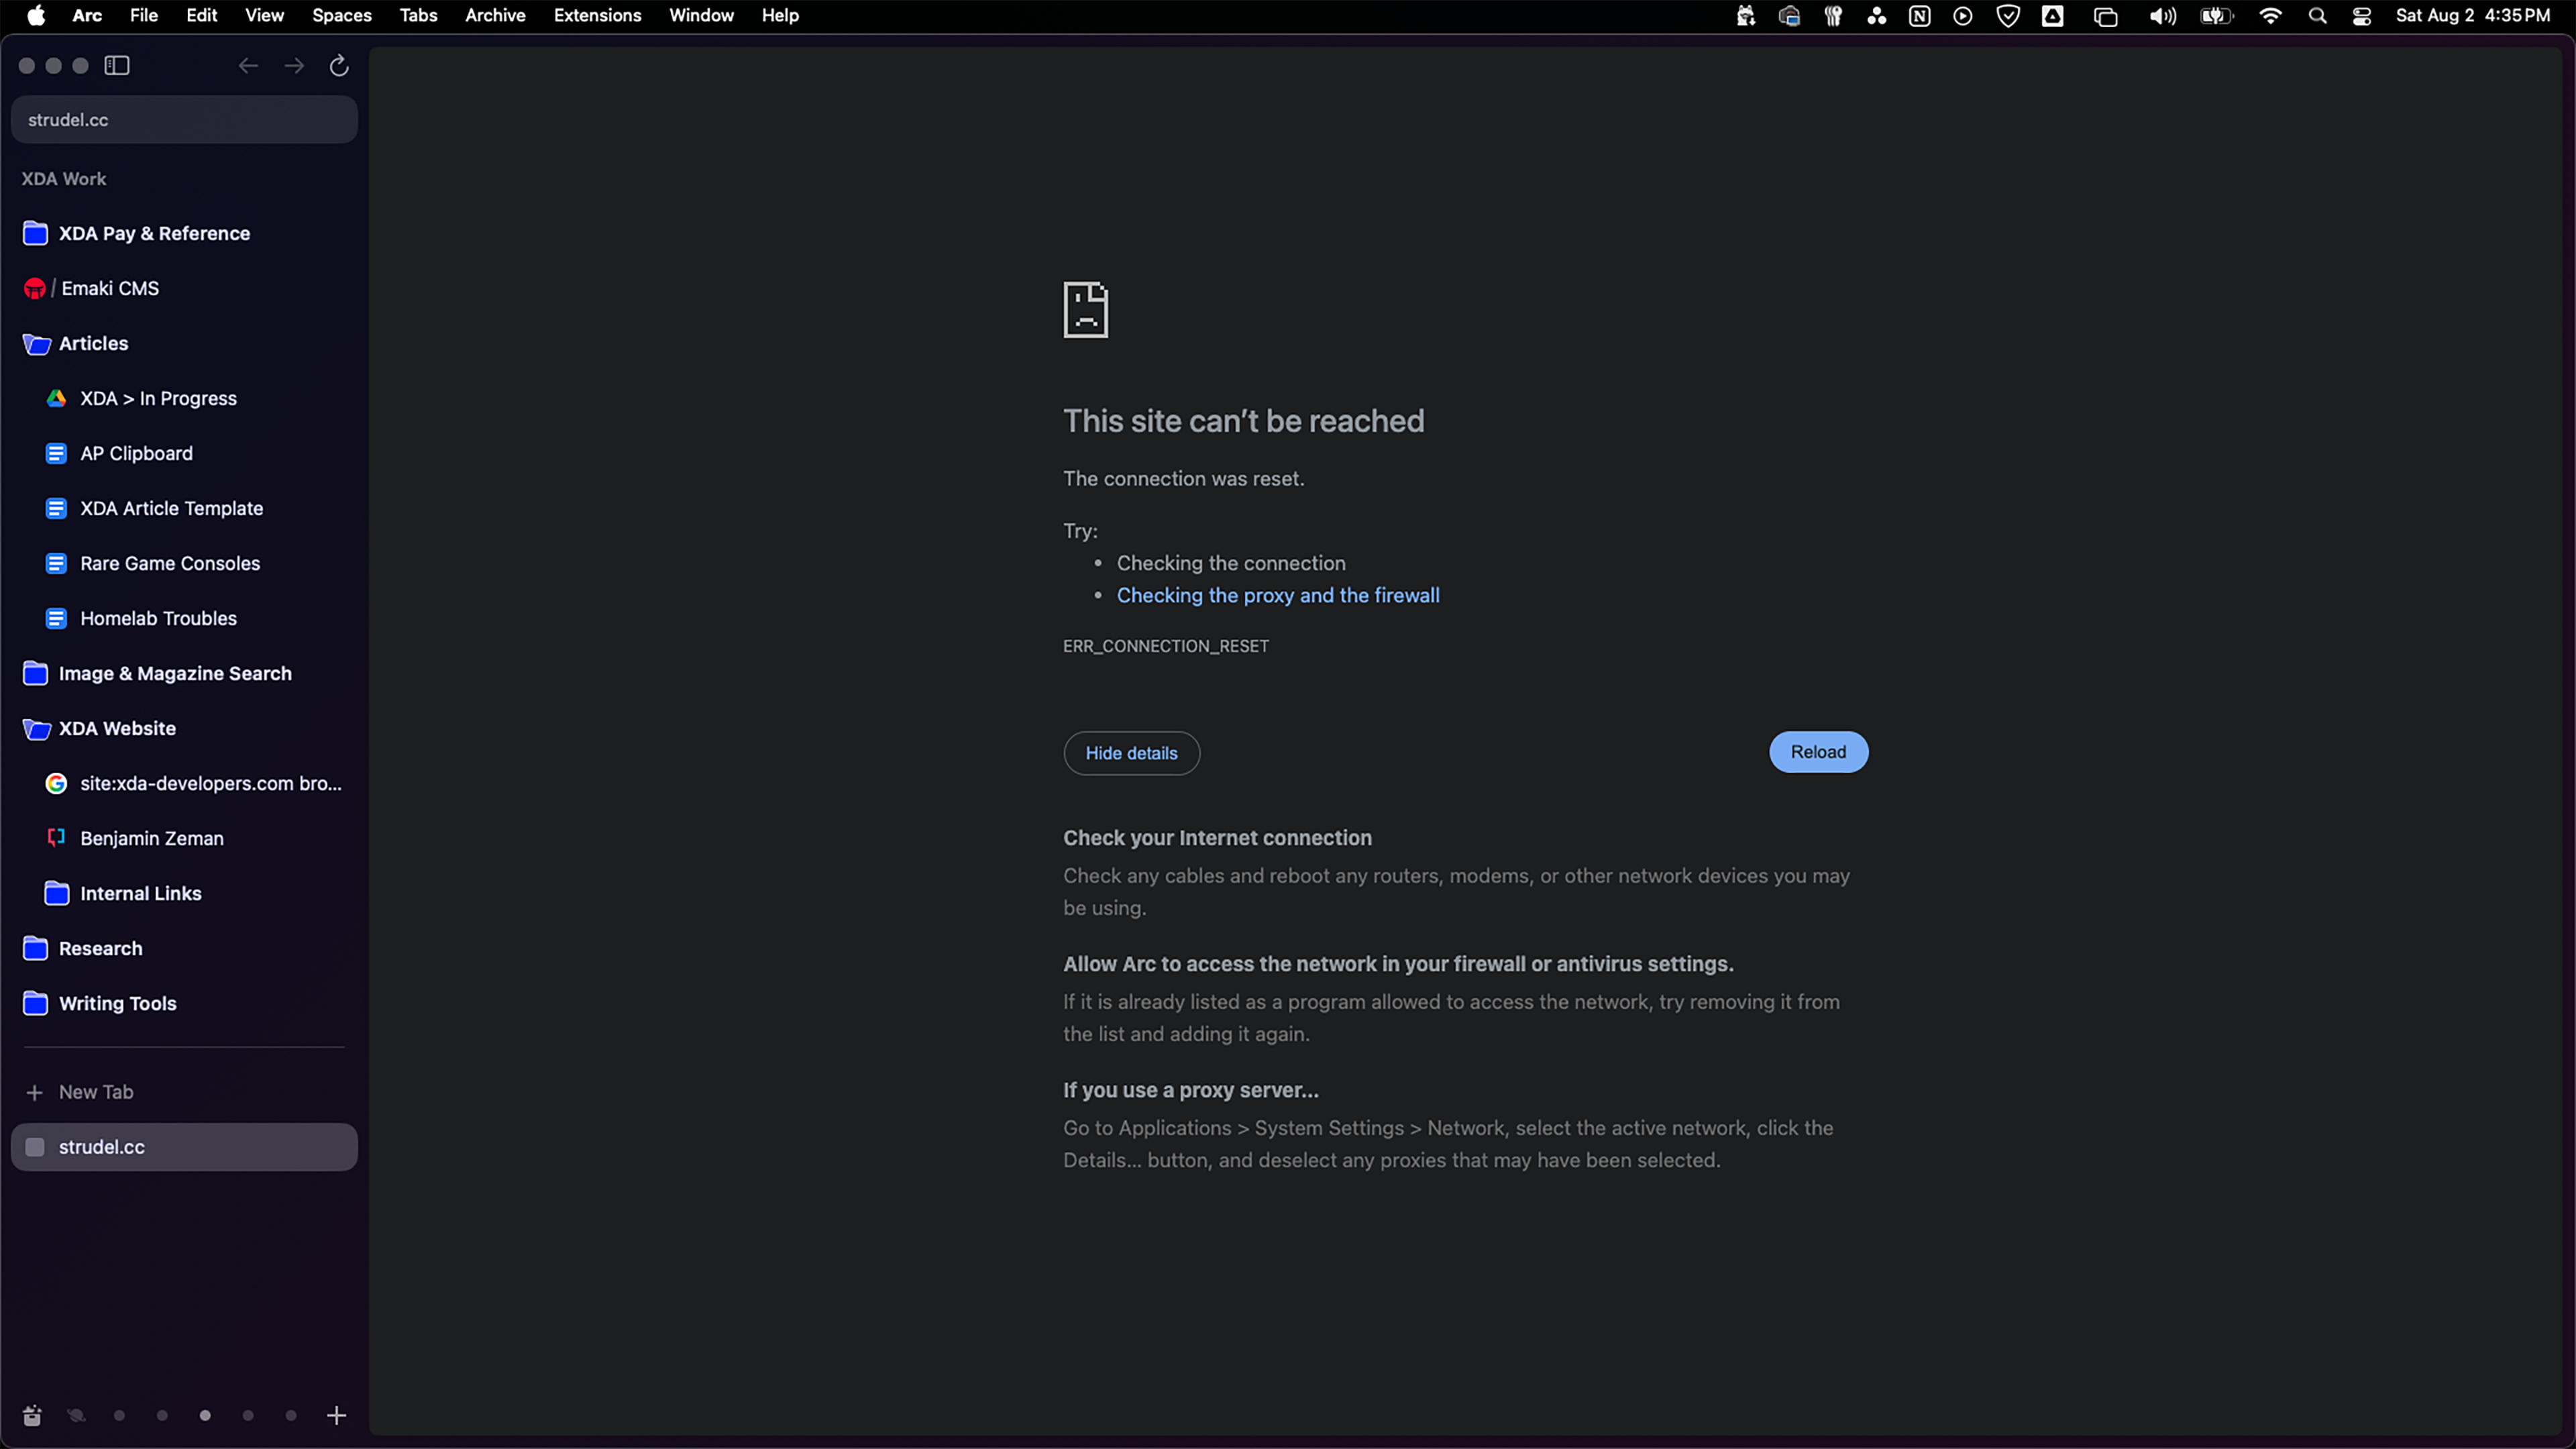Switch to the highlighted active space dot

pos(205,1415)
